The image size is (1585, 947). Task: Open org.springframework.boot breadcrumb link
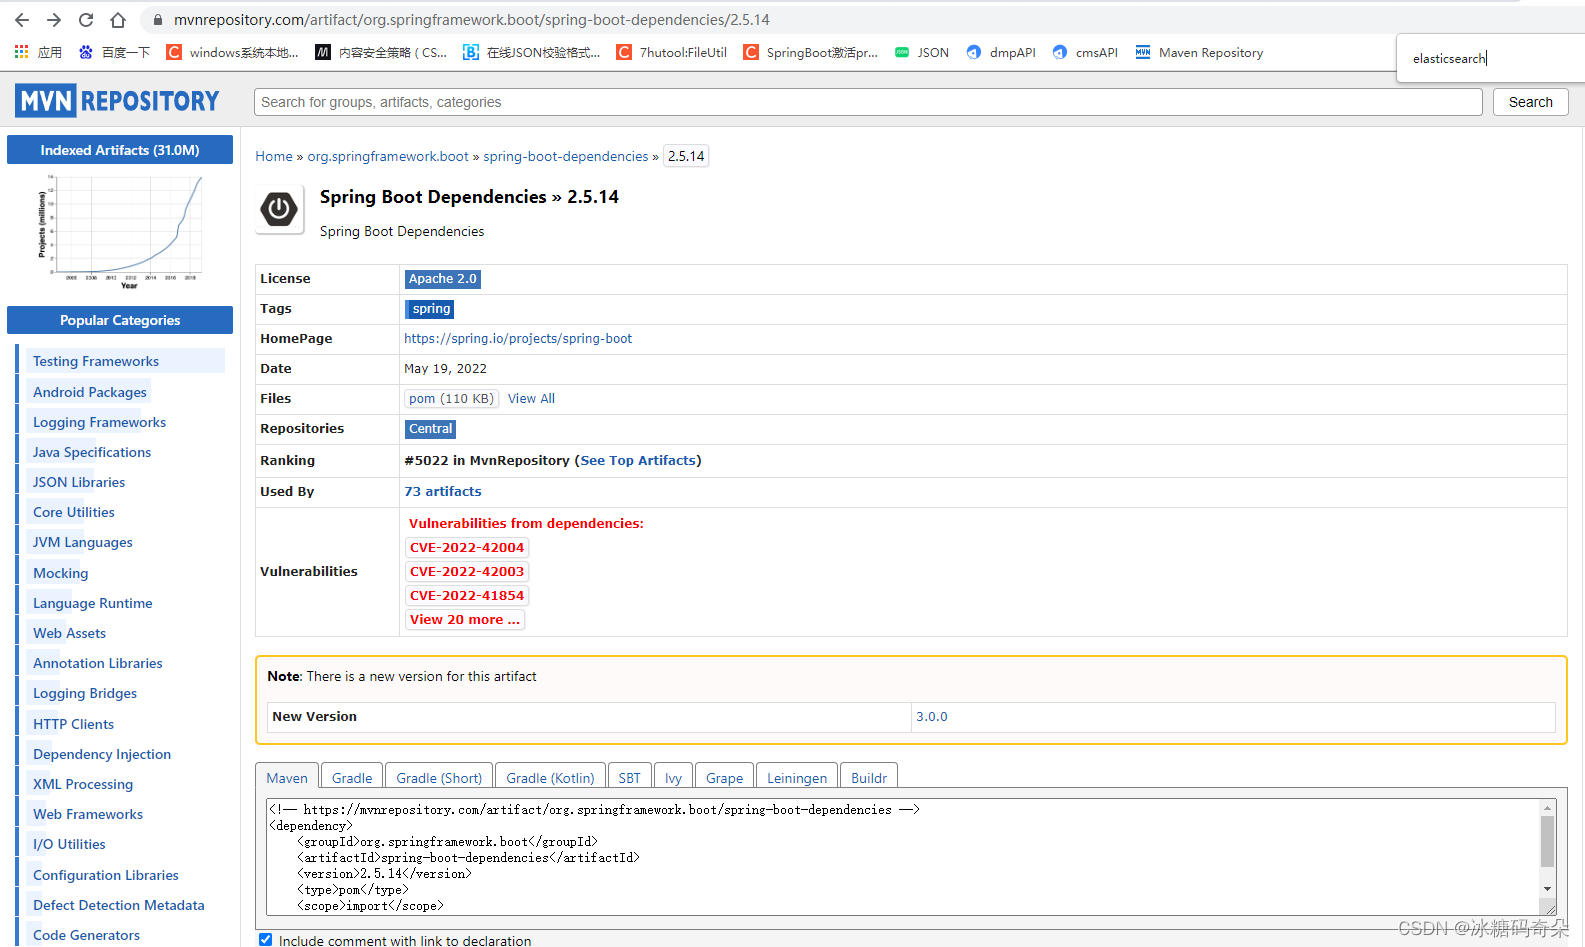pos(388,156)
